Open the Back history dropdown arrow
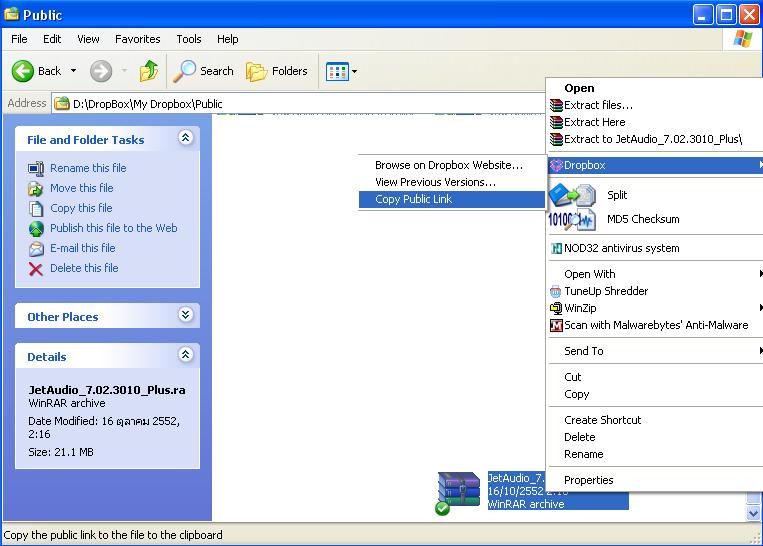Screen dimensions: 763x546 click(x=73, y=71)
